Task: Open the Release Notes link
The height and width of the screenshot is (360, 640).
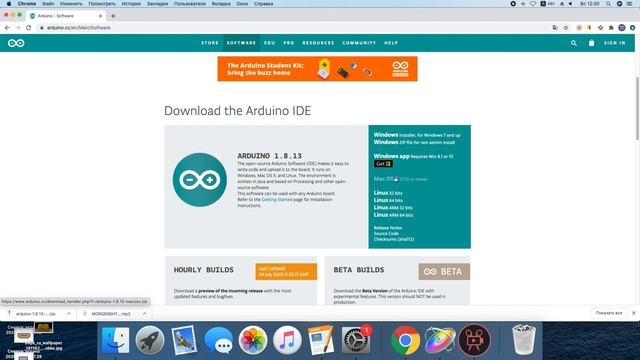Action: coord(388,228)
